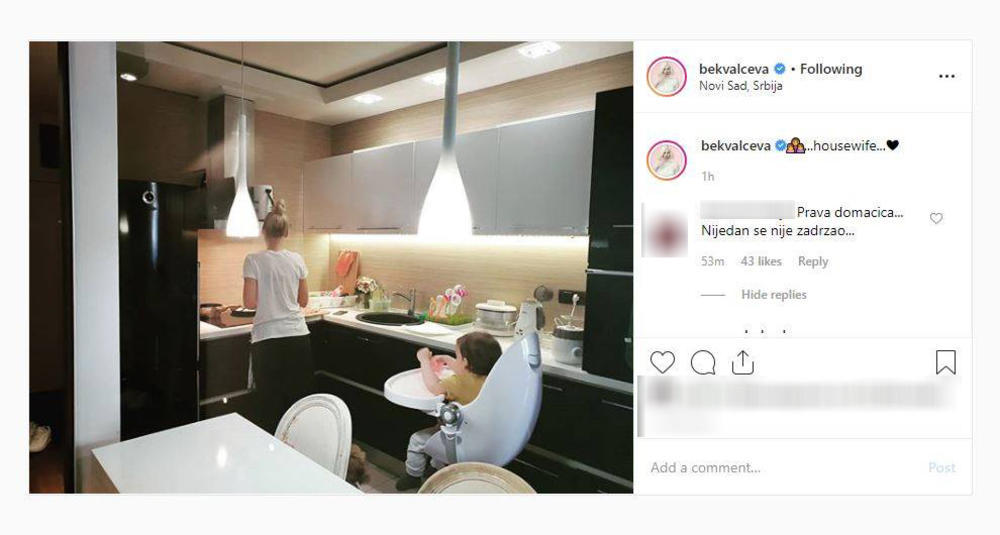This screenshot has height=535, width=1000.
Task: Like the post with the heart icon
Action: pos(662,362)
